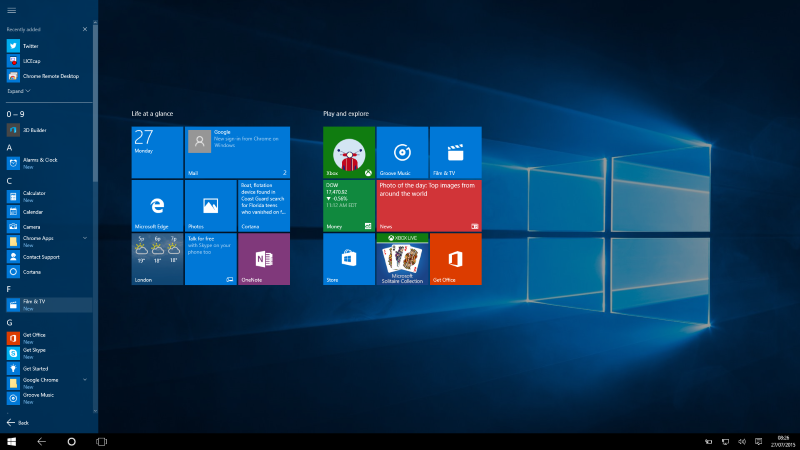This screenshot has height=450, width=800.
Task: Click the taskbar back arrow button
Action: pyautogui.click(x=41, y=442)
